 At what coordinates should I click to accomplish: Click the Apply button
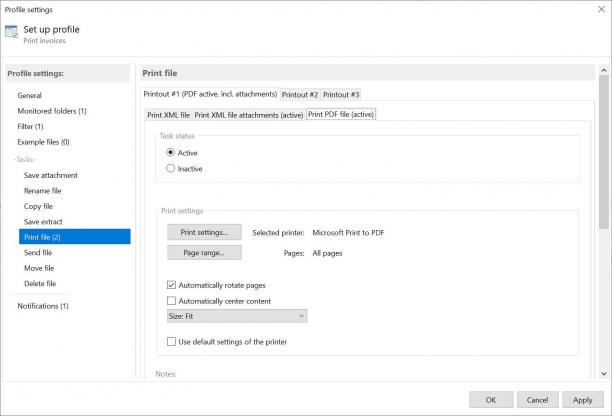coord(583,400)
